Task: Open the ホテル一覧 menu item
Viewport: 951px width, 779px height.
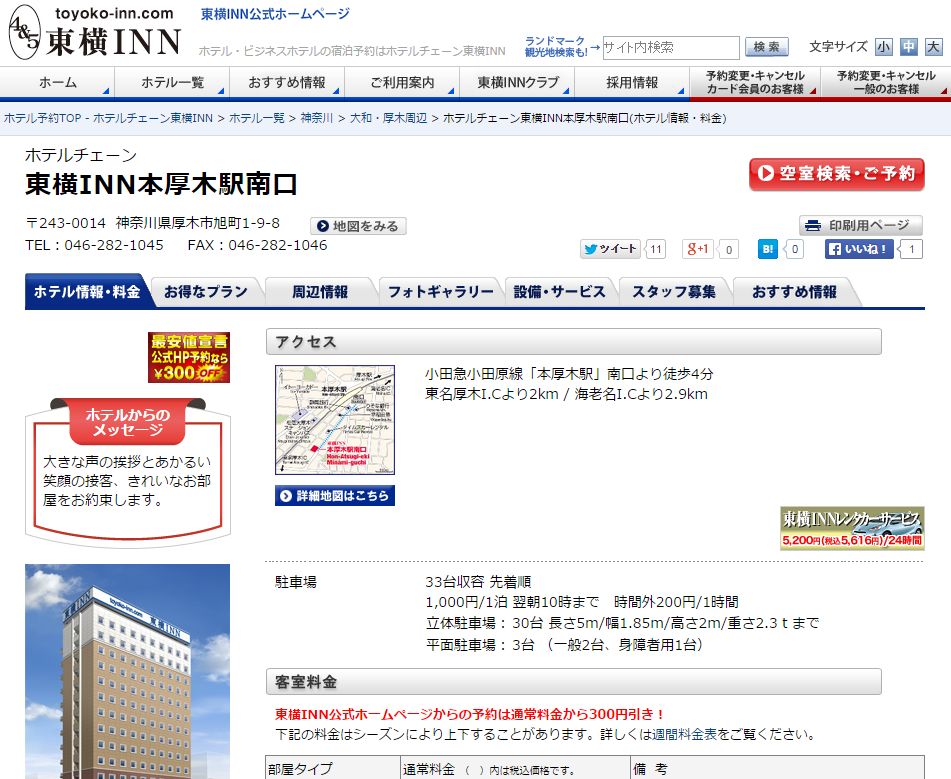Action: pos(172,83)
